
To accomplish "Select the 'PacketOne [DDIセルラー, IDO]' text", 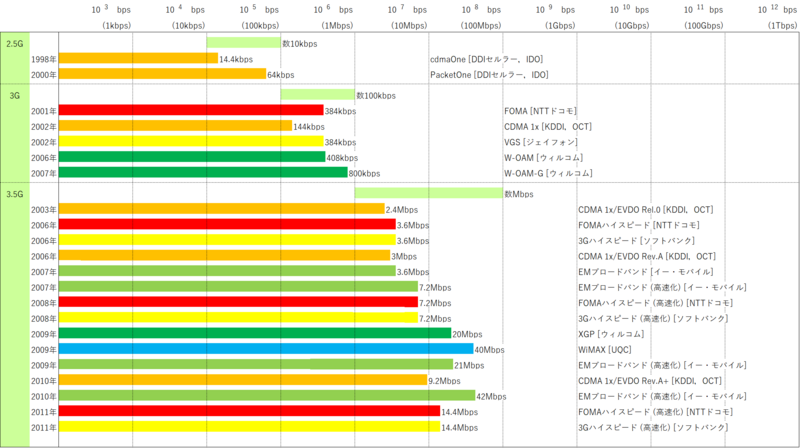I will [x=489, y=75].
